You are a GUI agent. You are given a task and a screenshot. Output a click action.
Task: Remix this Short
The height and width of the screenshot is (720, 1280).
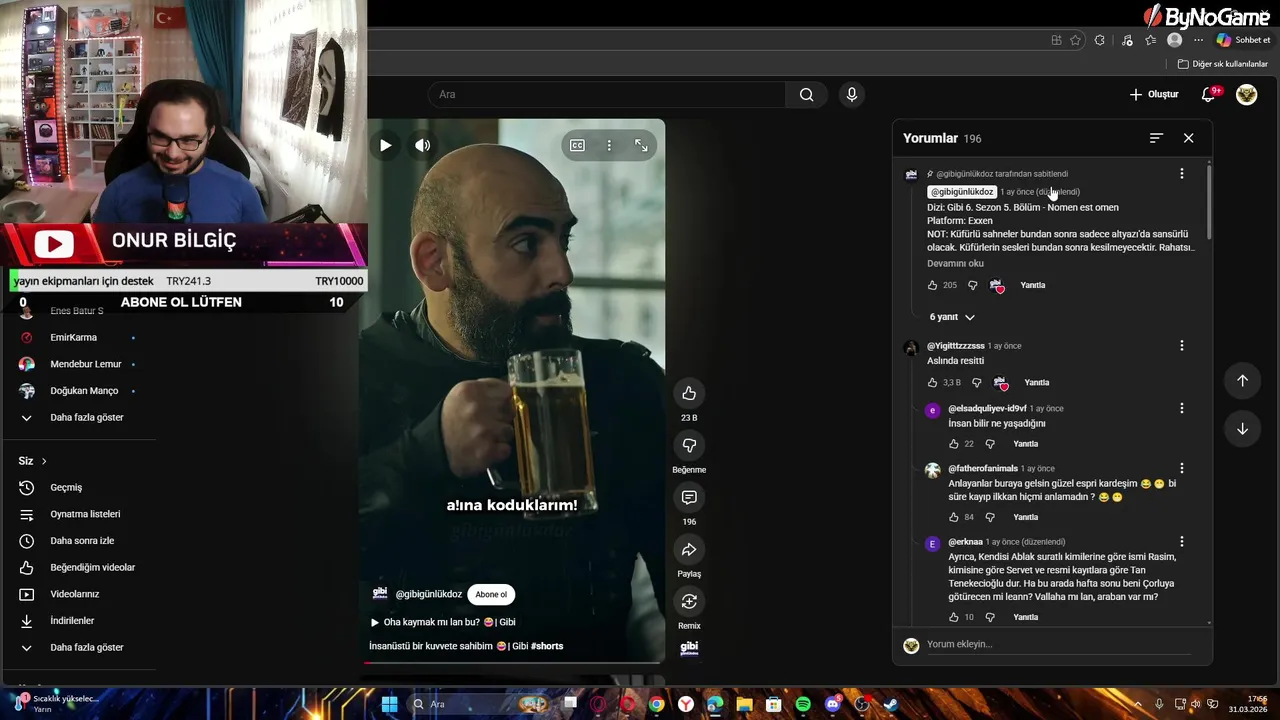[689, 601]
